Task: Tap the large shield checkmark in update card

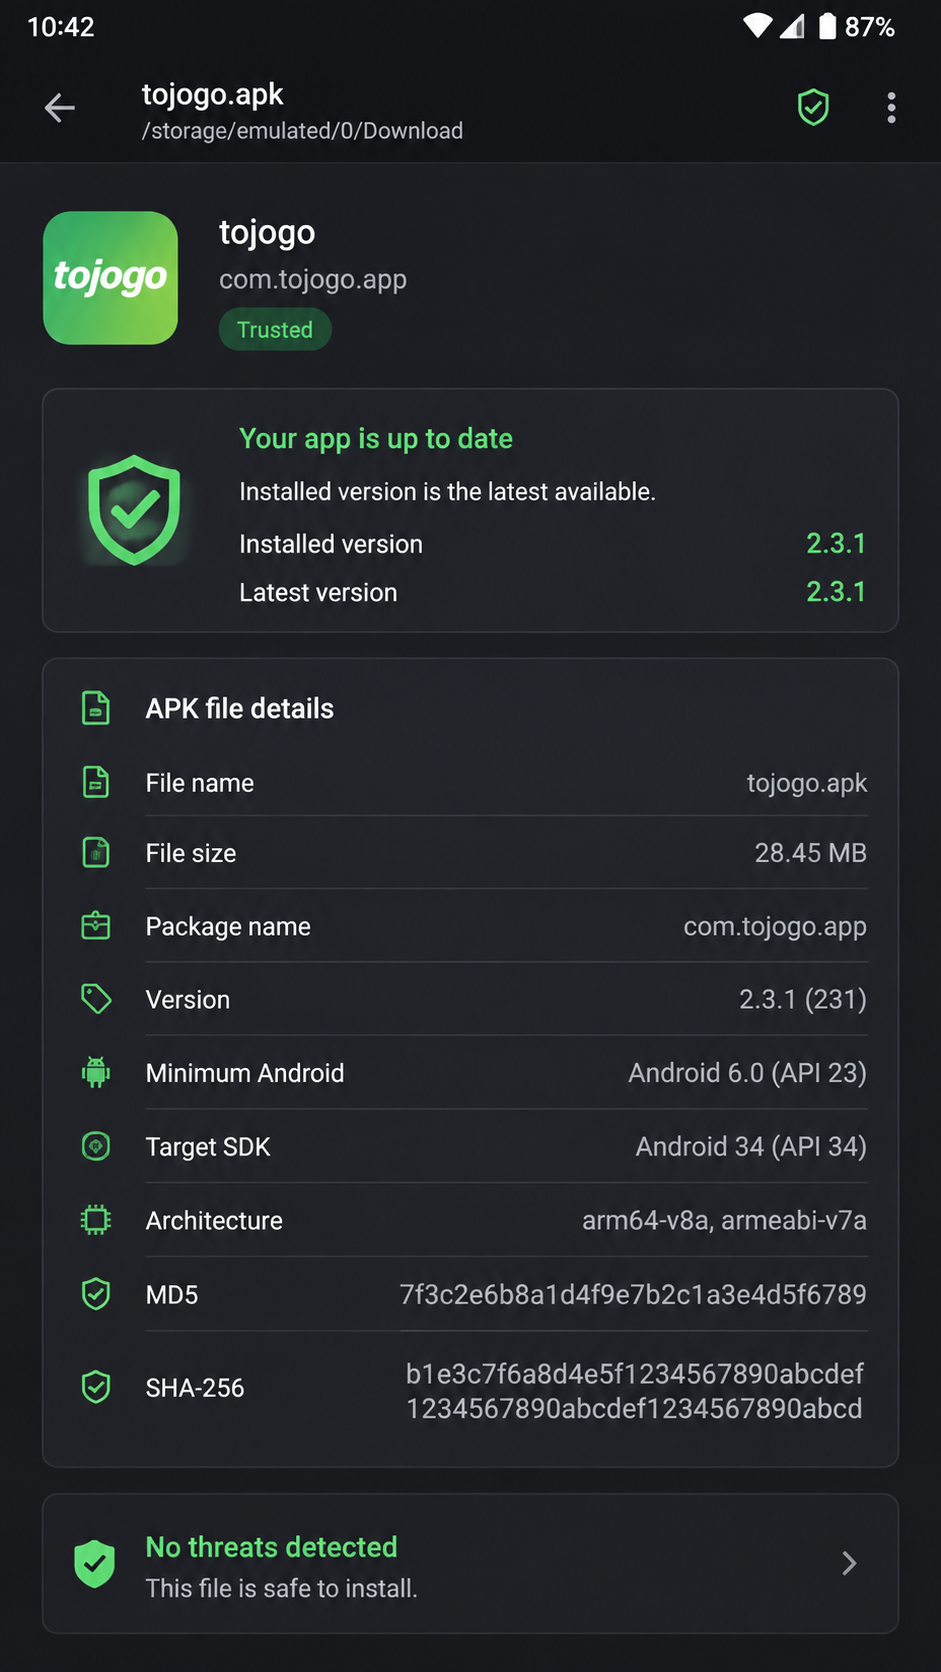Action: click(x=134, y=510)
